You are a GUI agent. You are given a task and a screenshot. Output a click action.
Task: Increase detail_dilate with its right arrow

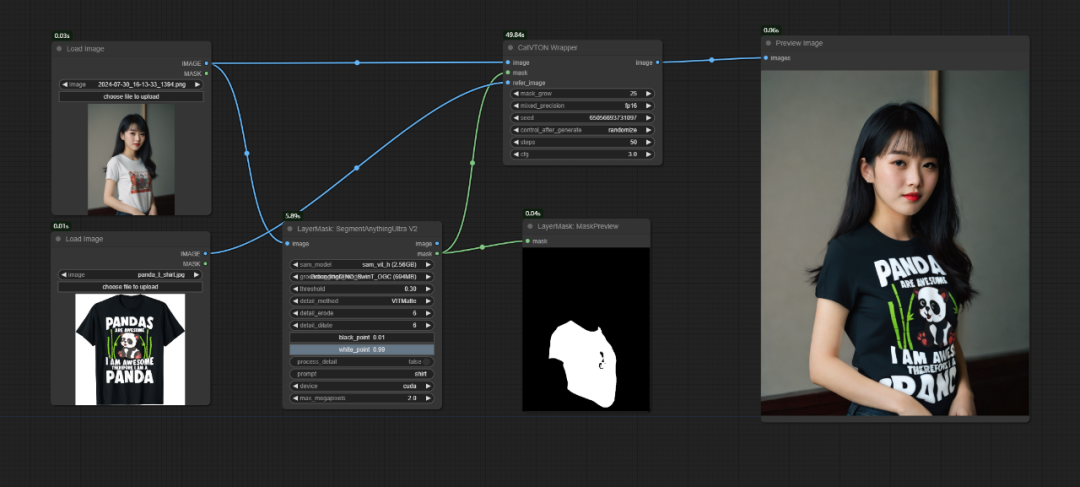coord(428,325)
